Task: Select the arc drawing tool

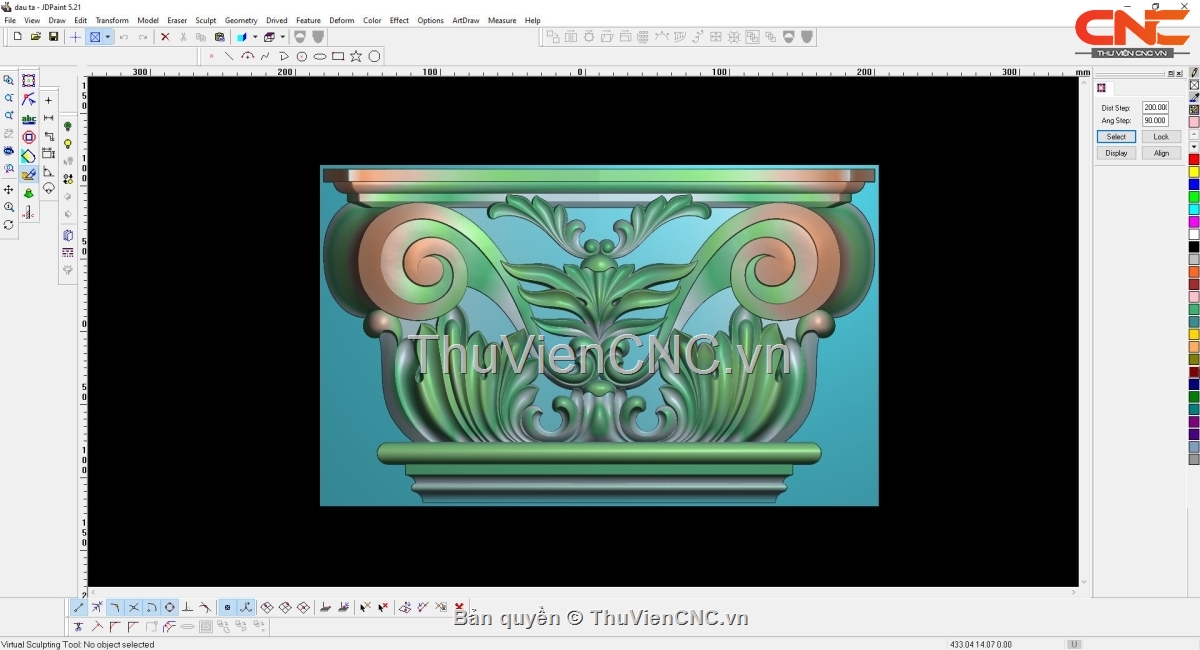Action: [247, 56]
